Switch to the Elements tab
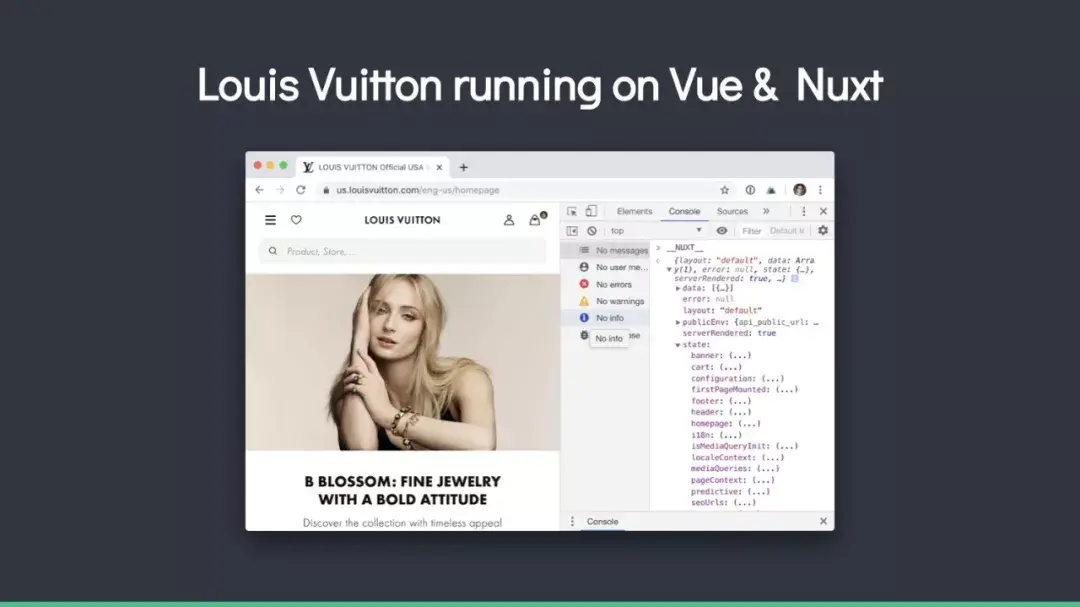 (x=634, y=212)
